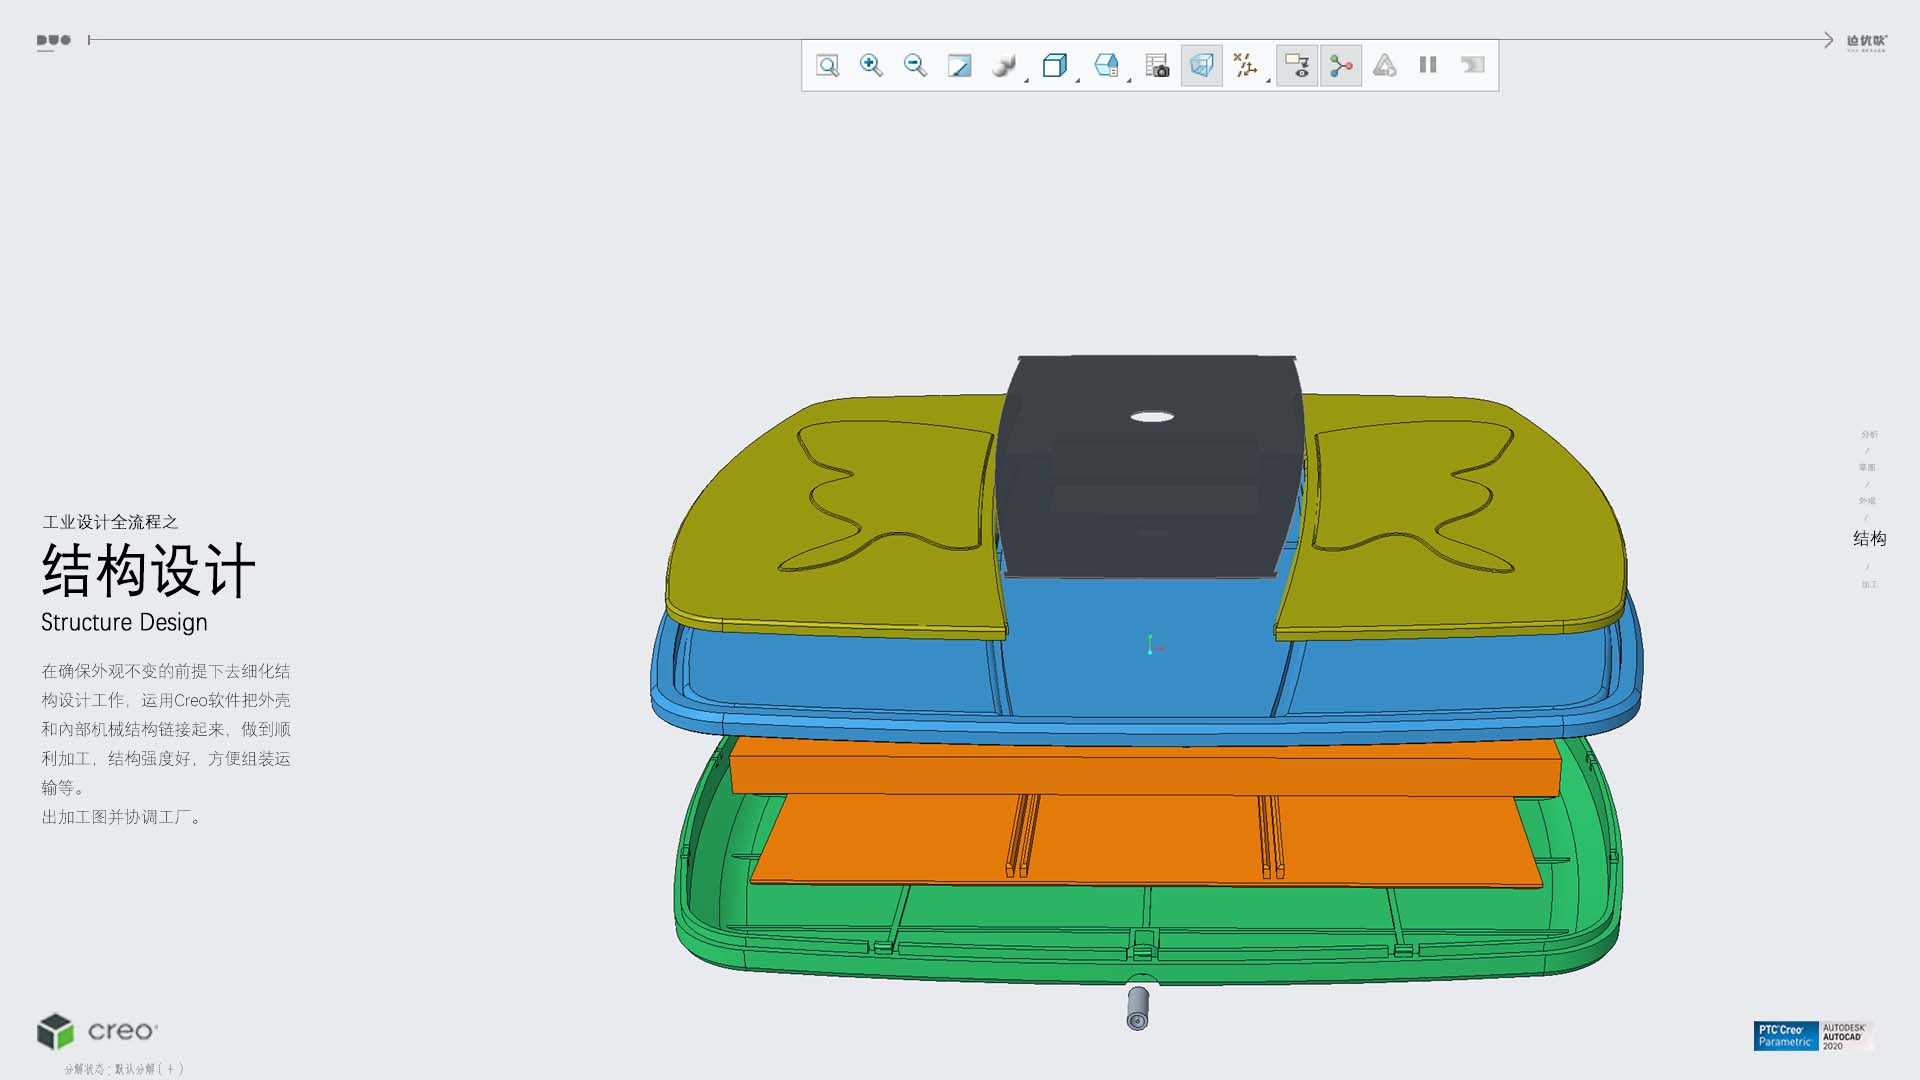Click the Repaint screen icon

tap(959, 66)
